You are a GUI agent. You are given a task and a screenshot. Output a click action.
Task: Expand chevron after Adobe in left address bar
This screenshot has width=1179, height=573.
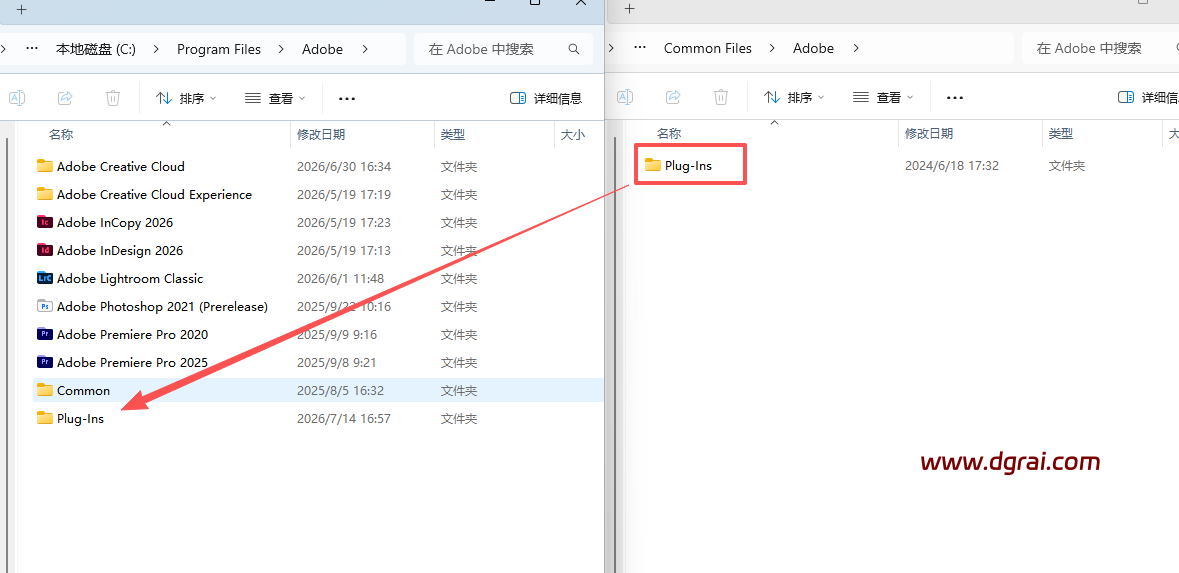[365, 49]
